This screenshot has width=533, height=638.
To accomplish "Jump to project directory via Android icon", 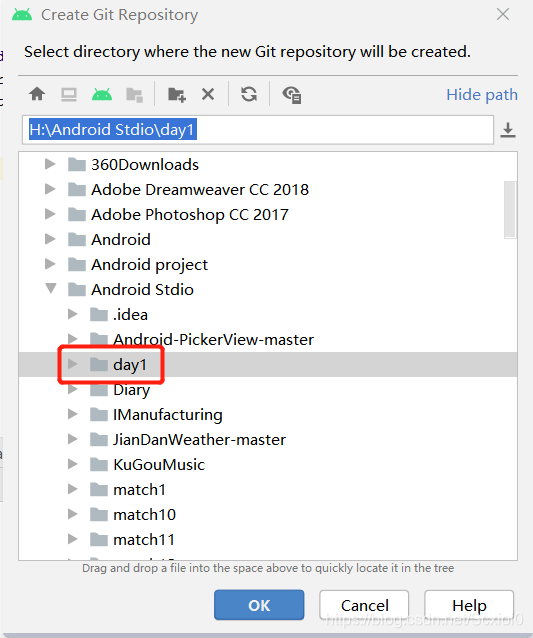I will point(102,94).
